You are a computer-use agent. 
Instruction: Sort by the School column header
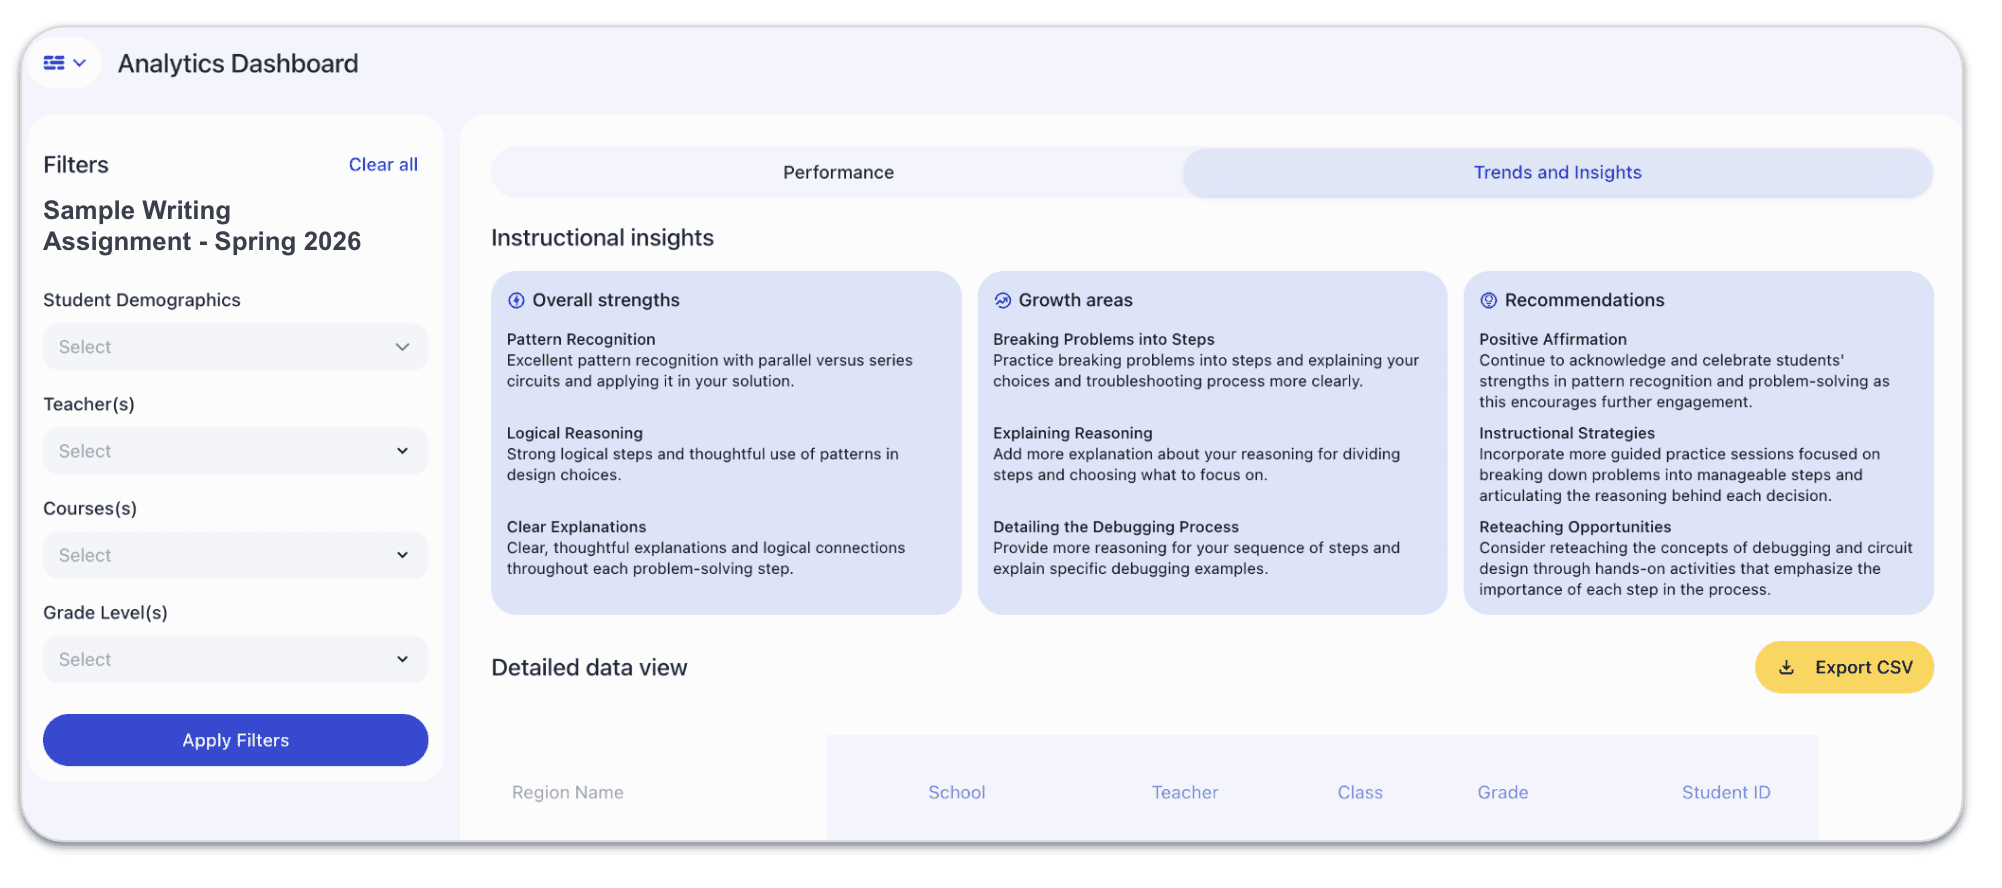[x=956, y=792]
